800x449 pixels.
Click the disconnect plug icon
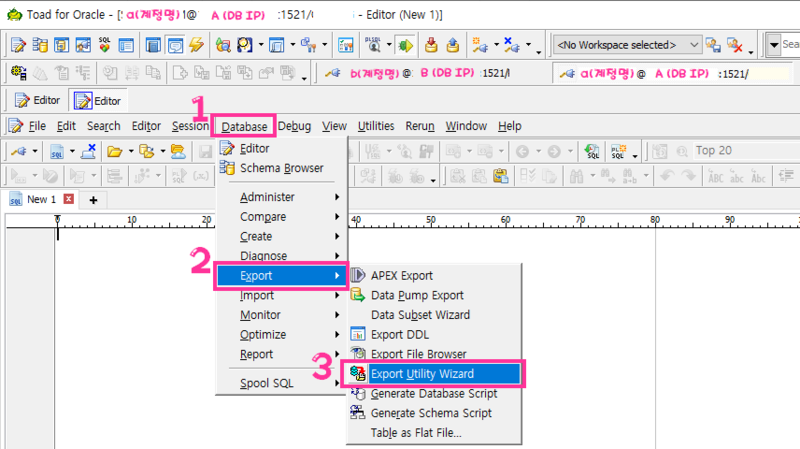click(x=511, y=45)
